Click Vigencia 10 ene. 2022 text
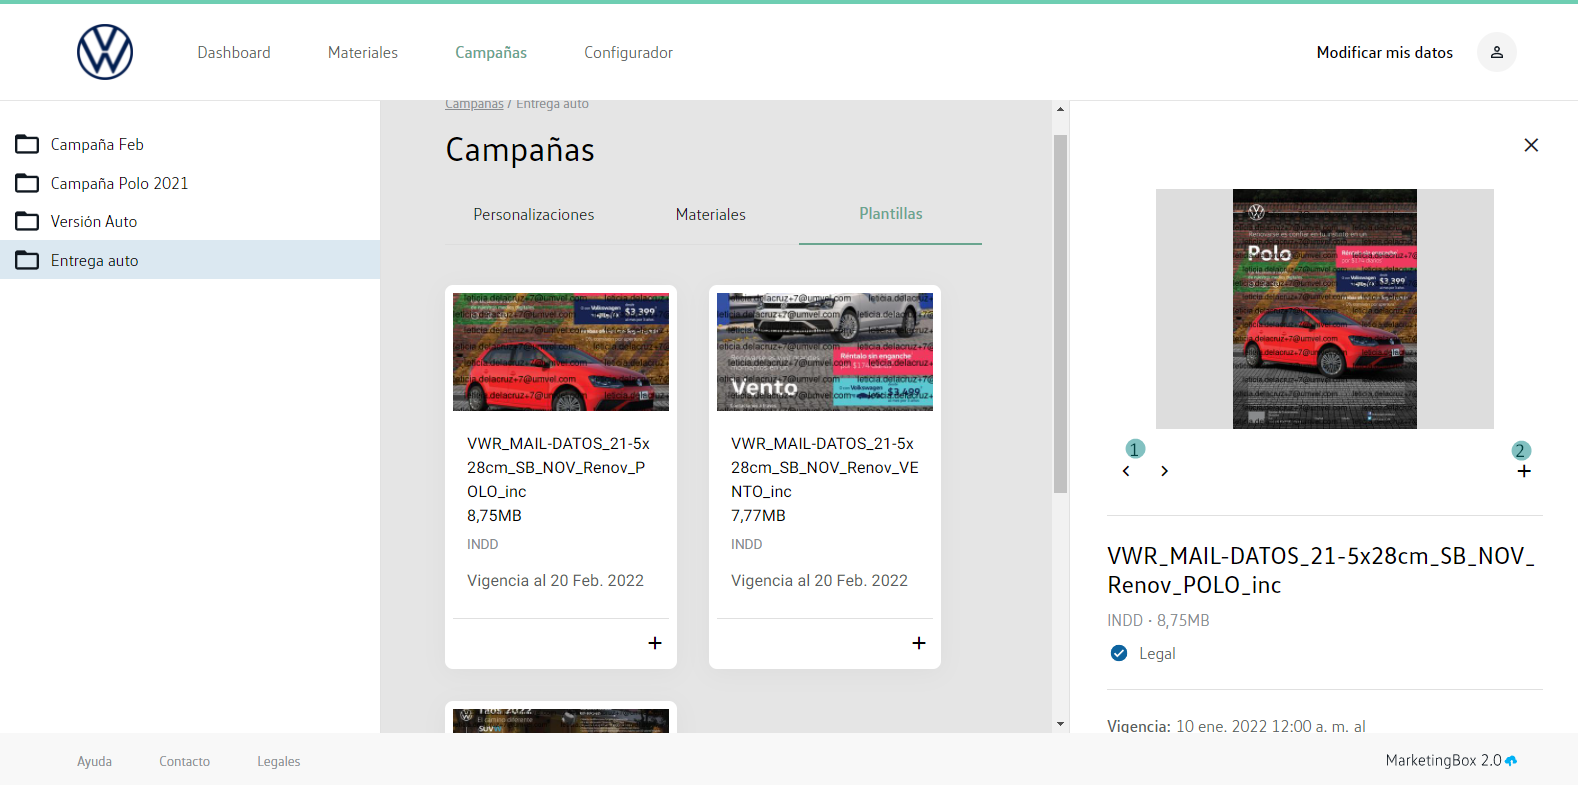The height and width of the screenshot is (785, 1578). [x=1236, y=726]
